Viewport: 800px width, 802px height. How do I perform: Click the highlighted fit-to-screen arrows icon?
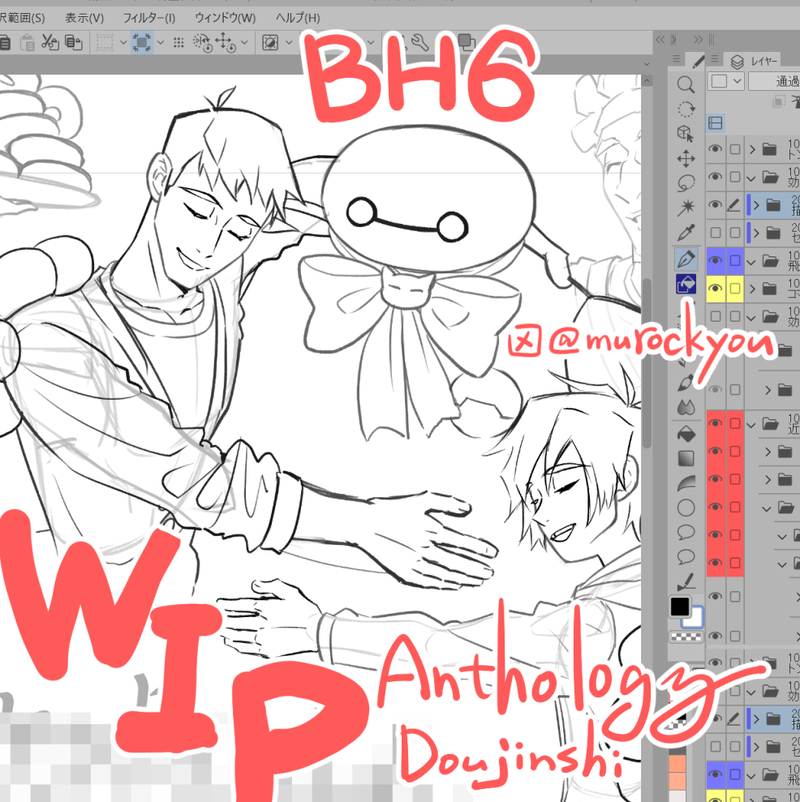[142, 42]
